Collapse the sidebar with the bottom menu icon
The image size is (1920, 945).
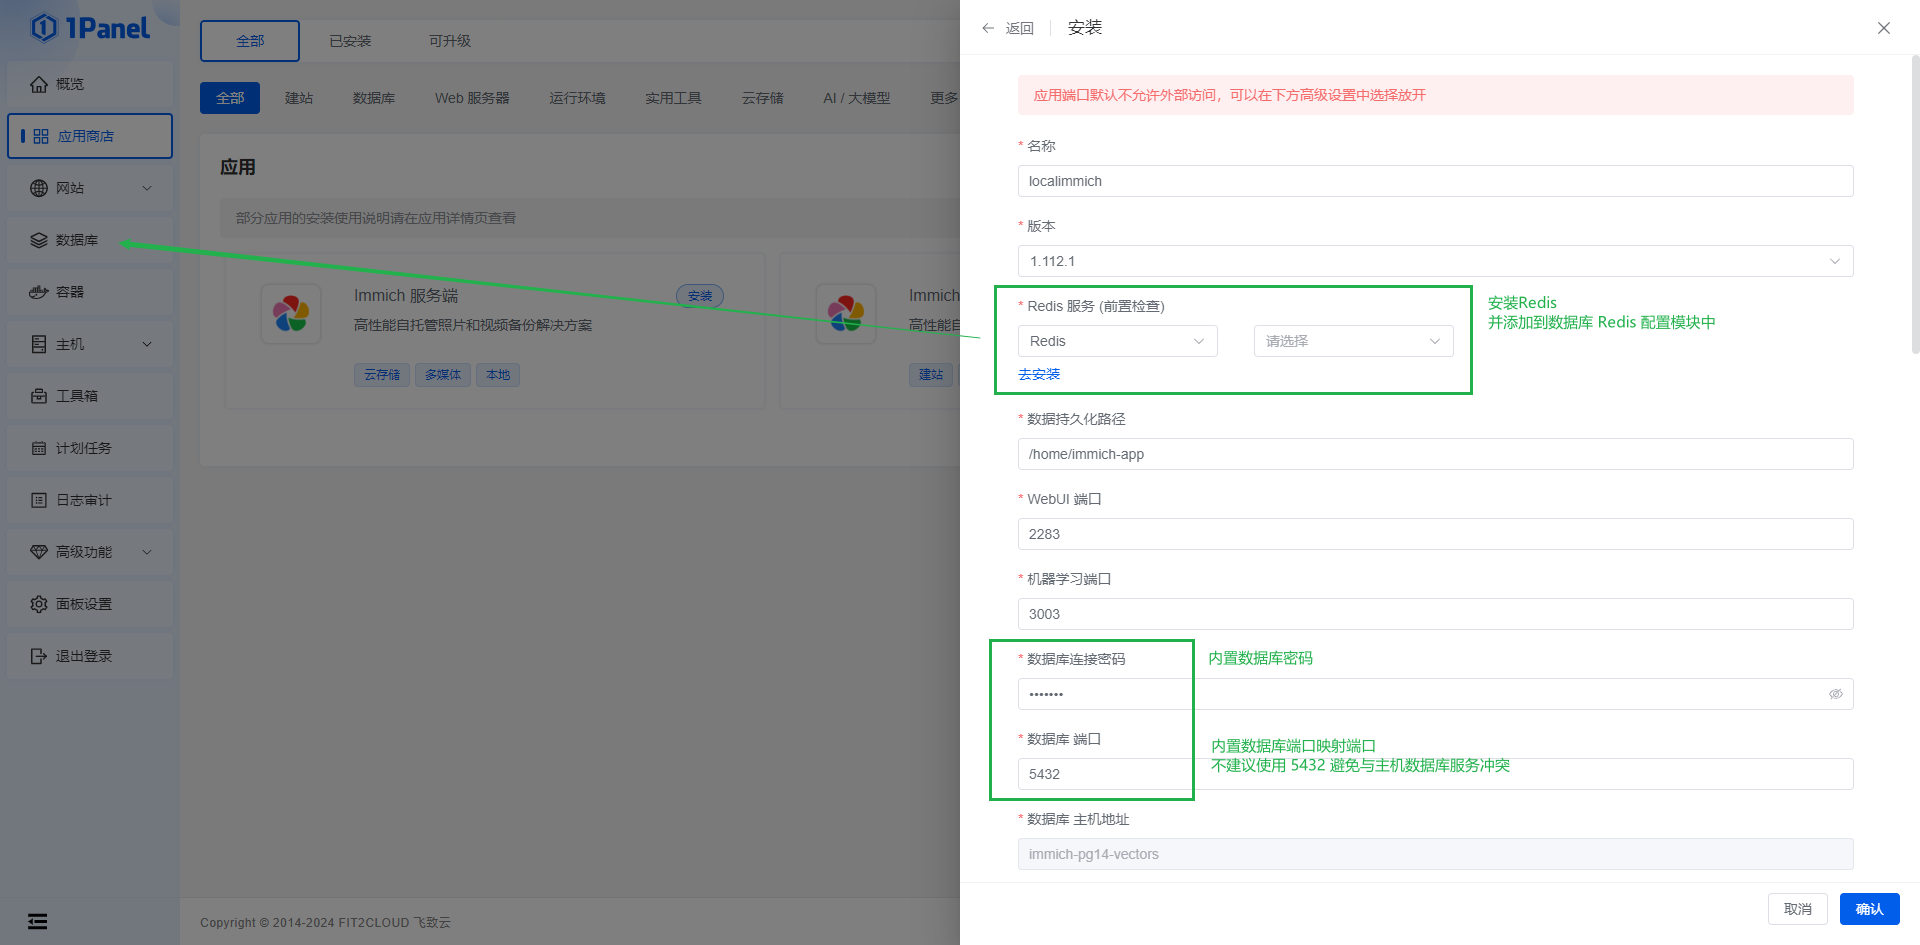37,921
